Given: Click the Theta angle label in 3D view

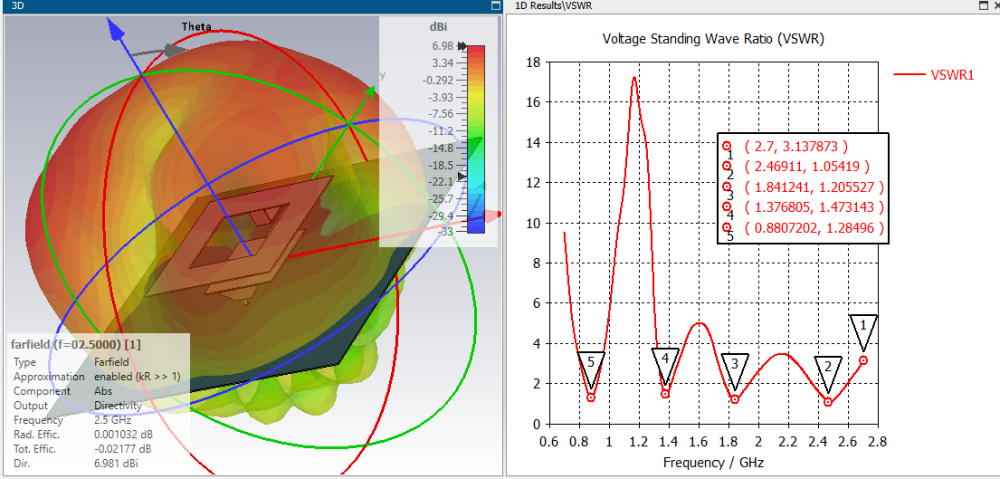Looking at the screenshot, I should point(196,26).
